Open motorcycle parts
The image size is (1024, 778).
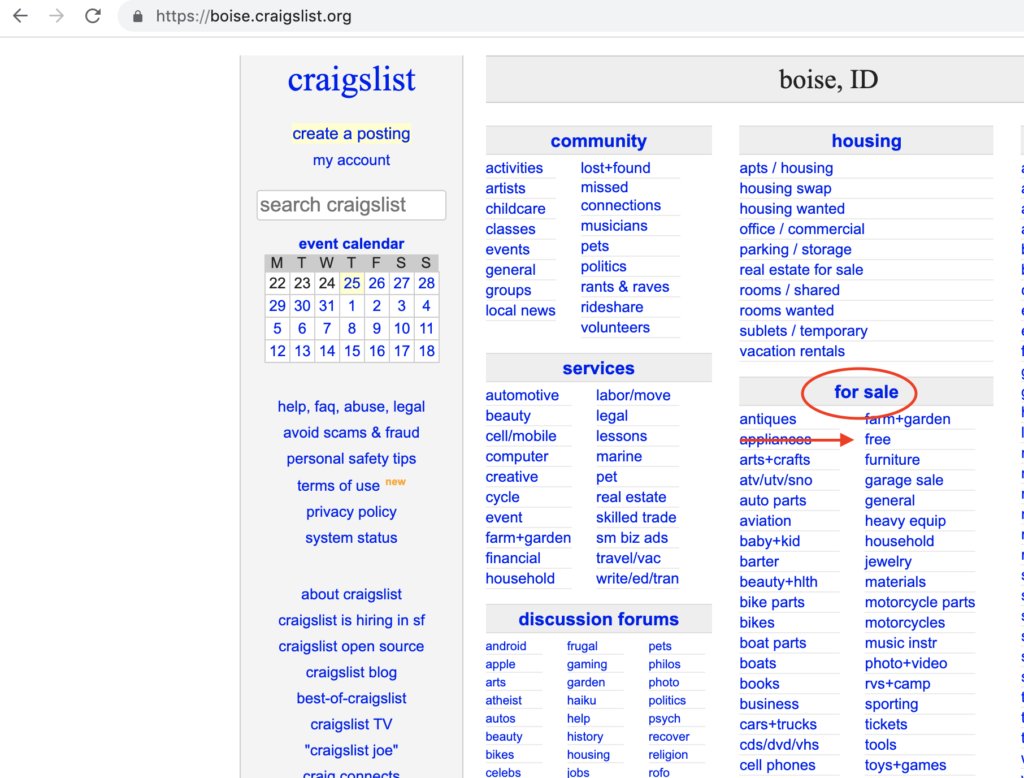(920, 602)
